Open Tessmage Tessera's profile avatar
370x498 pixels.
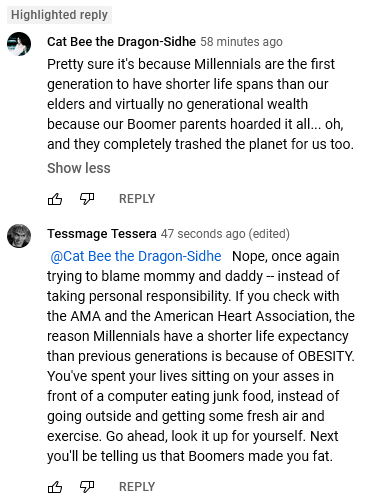pyautogui.click(x=19, y=236)
